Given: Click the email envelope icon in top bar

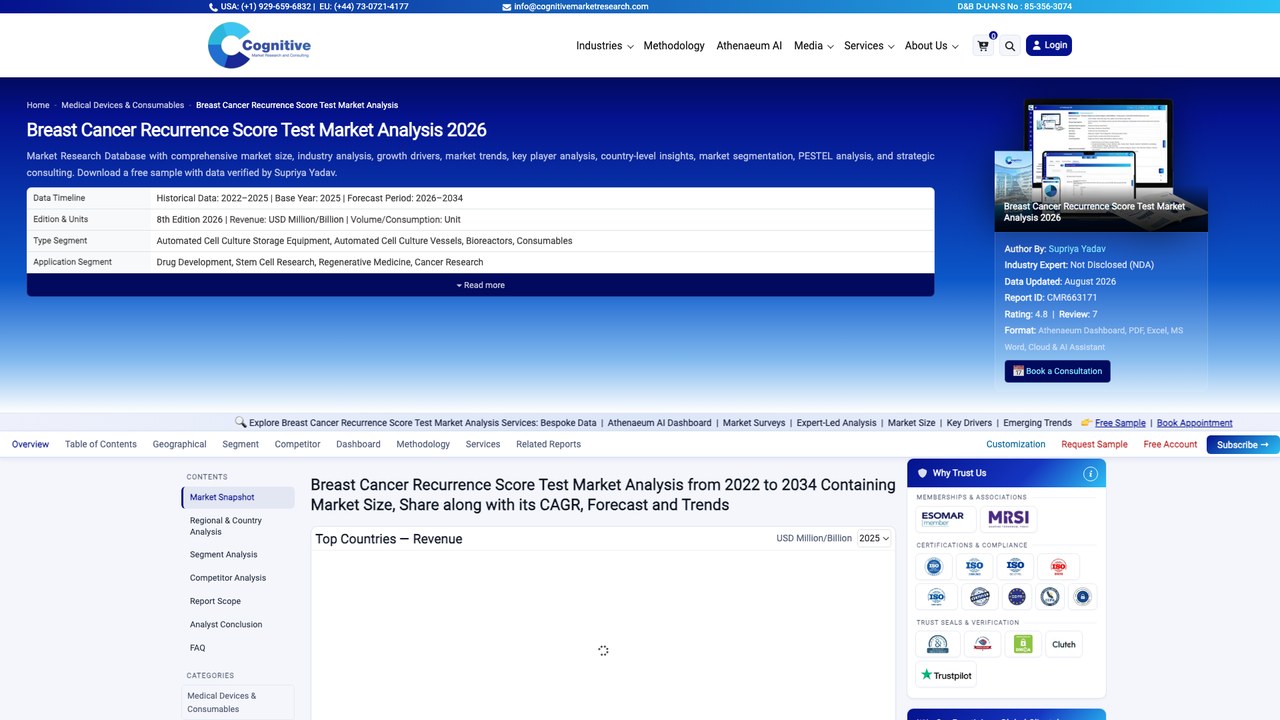Looking at the screenshot, I should pyautogui.click(x=507, y=6).
